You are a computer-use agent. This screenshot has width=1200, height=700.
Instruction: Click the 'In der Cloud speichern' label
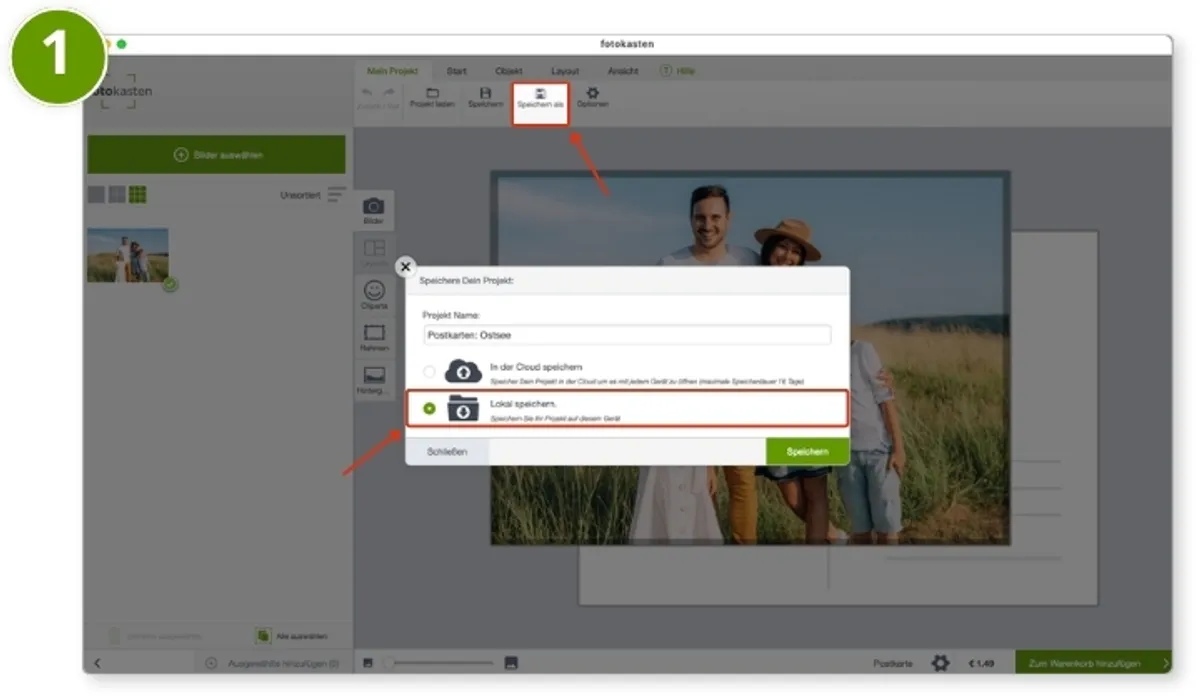point(535,367)
